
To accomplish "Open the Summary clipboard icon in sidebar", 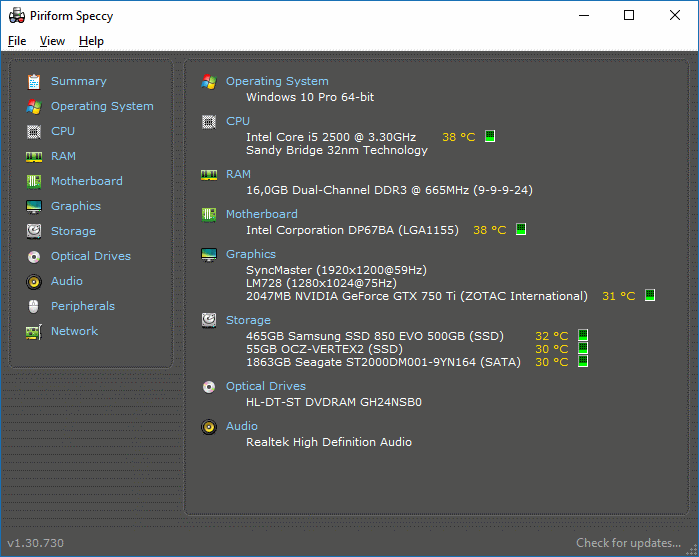I will [34, 82].
